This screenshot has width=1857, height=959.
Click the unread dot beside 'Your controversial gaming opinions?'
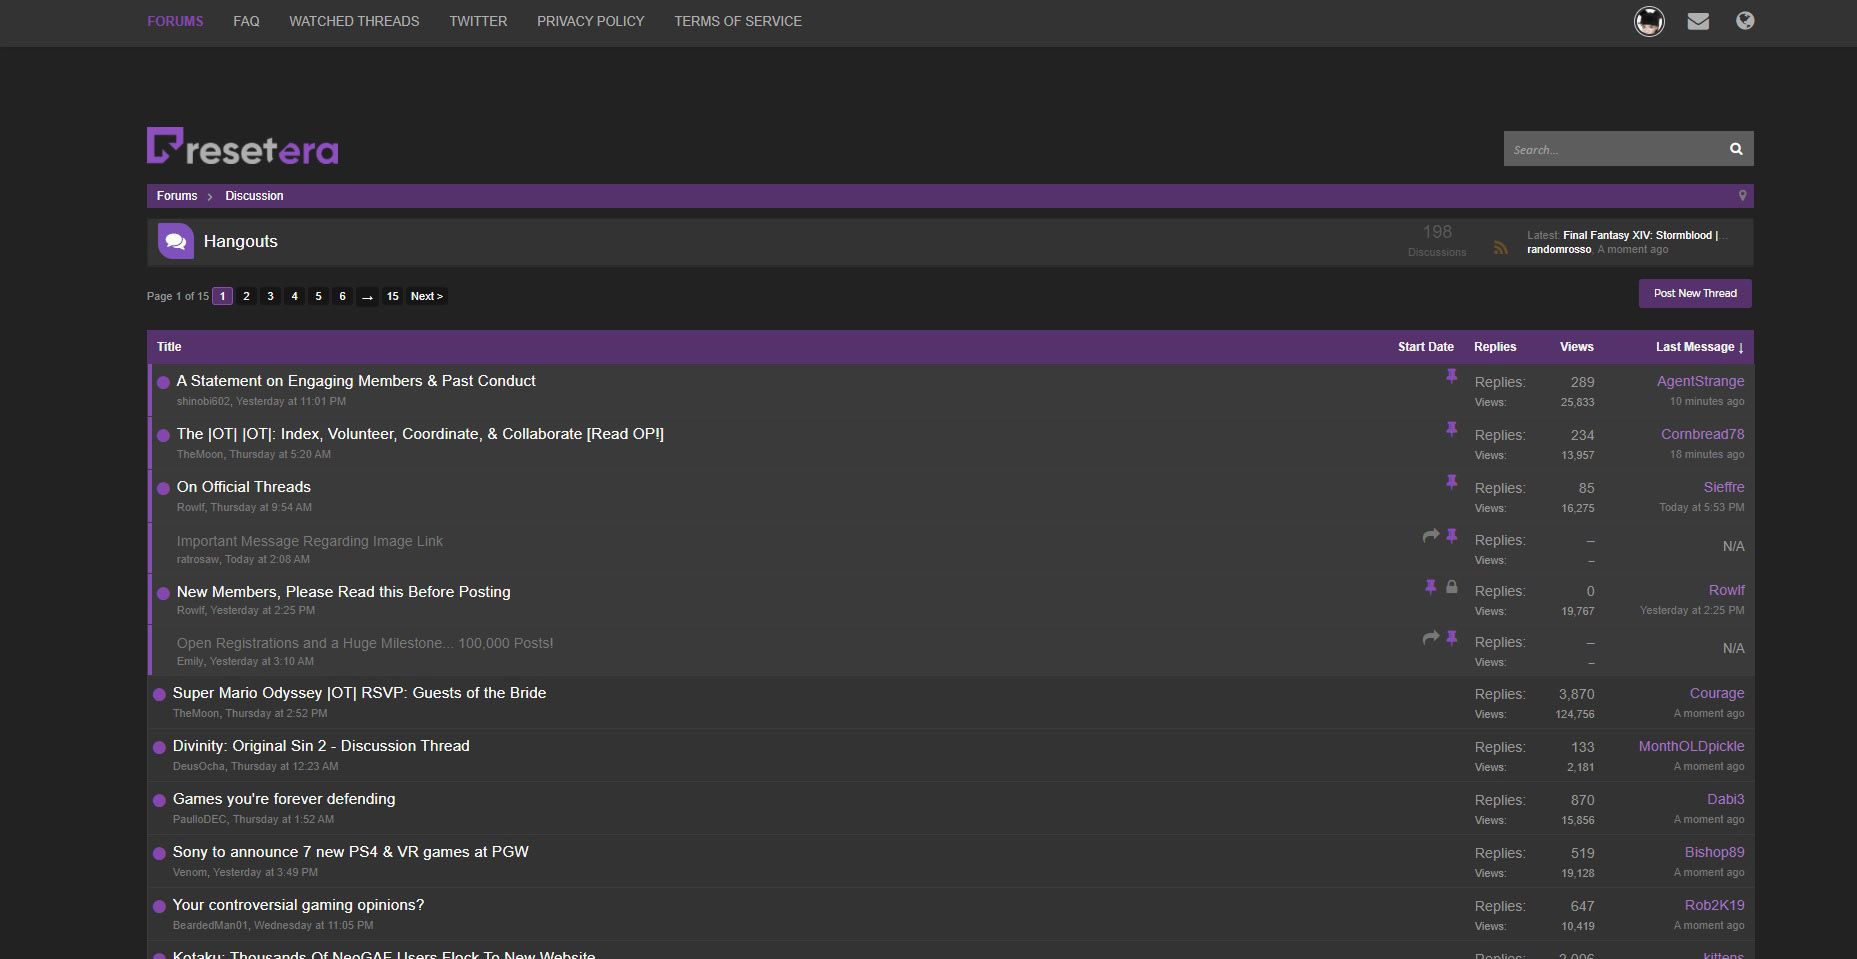click(x=159, y=906)
